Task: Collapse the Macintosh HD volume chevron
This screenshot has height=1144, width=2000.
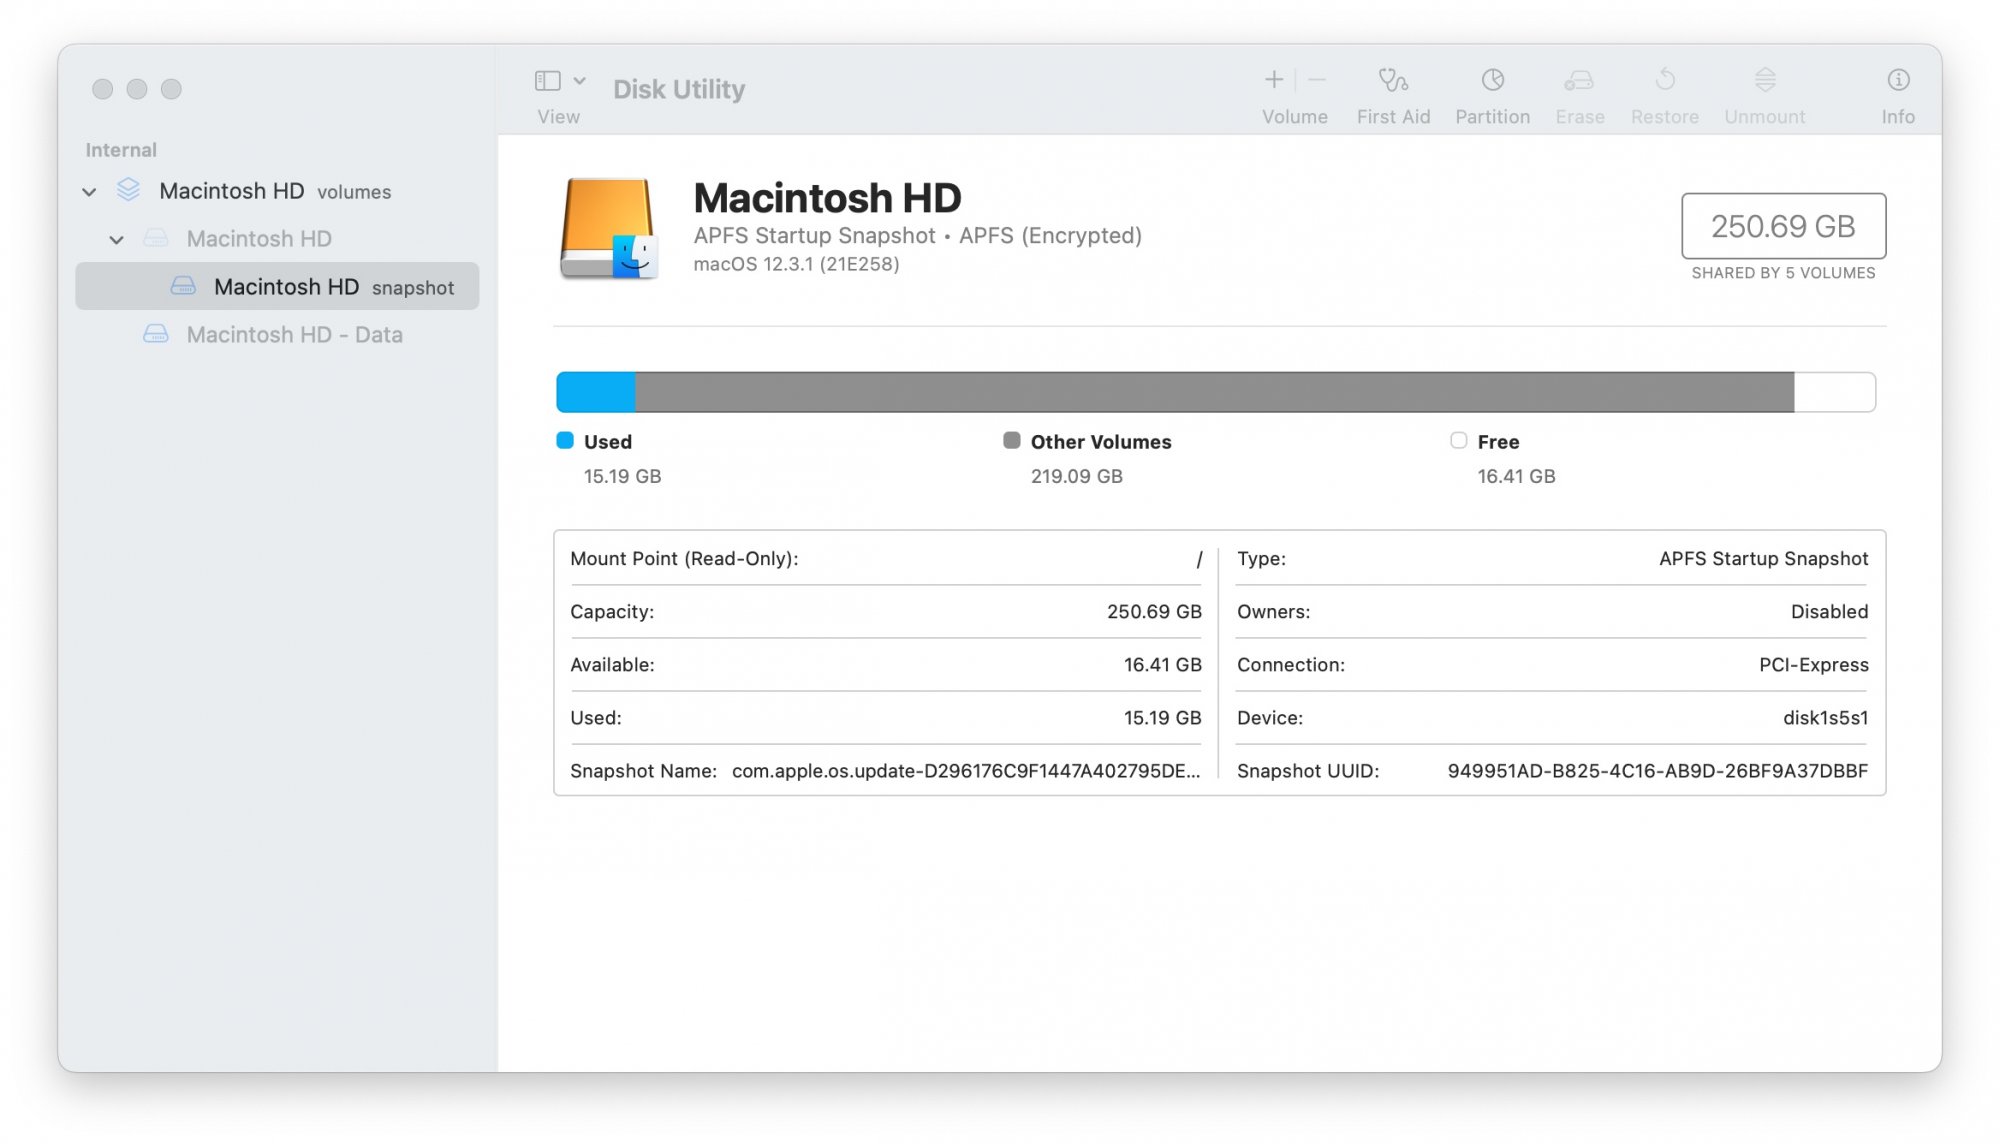Action: coord(117,239)
